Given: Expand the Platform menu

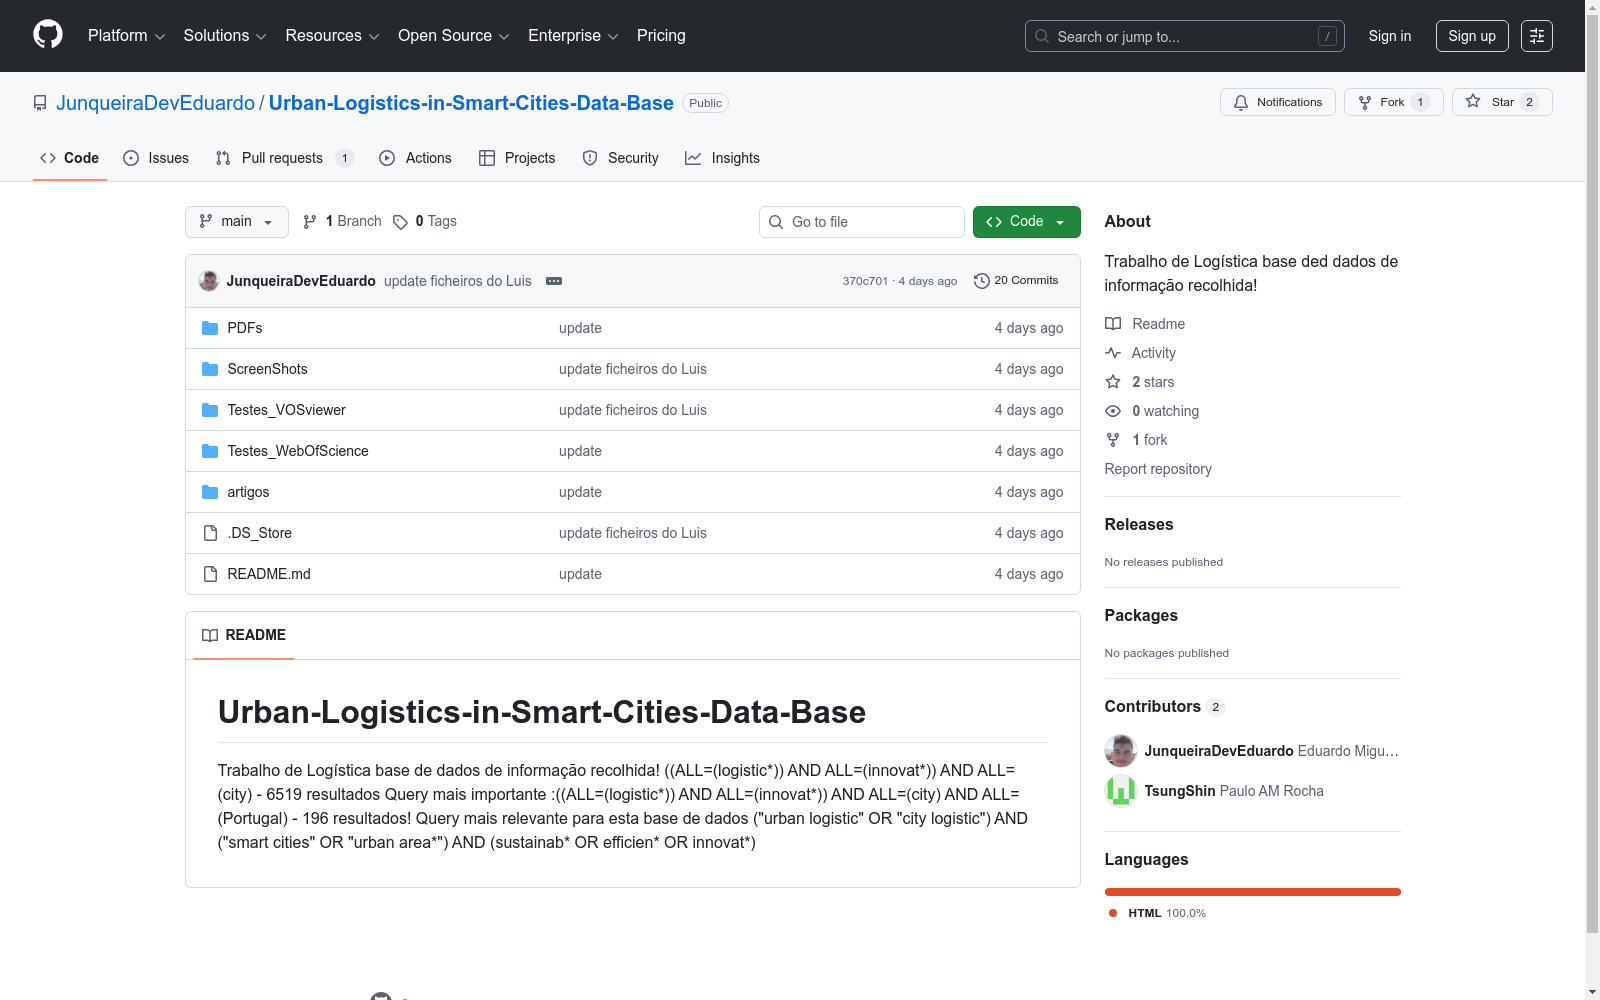Looking at the screenshot, I should pos(126,36).
